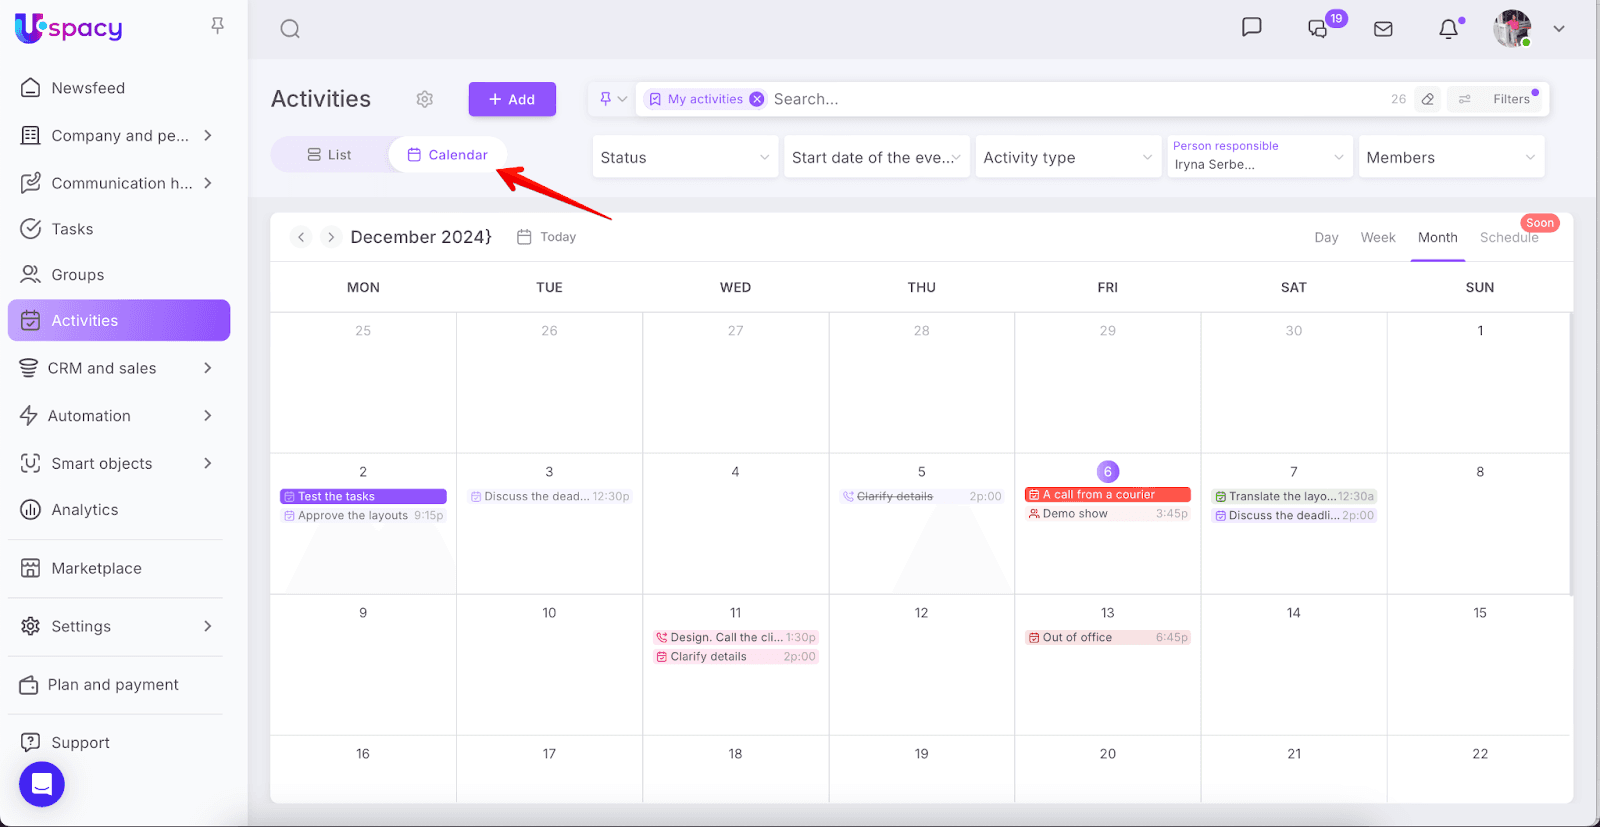Viewport: 1600px width, 827px height.
Task: Open the global search magnifier icon
Action: coord(290,29)
